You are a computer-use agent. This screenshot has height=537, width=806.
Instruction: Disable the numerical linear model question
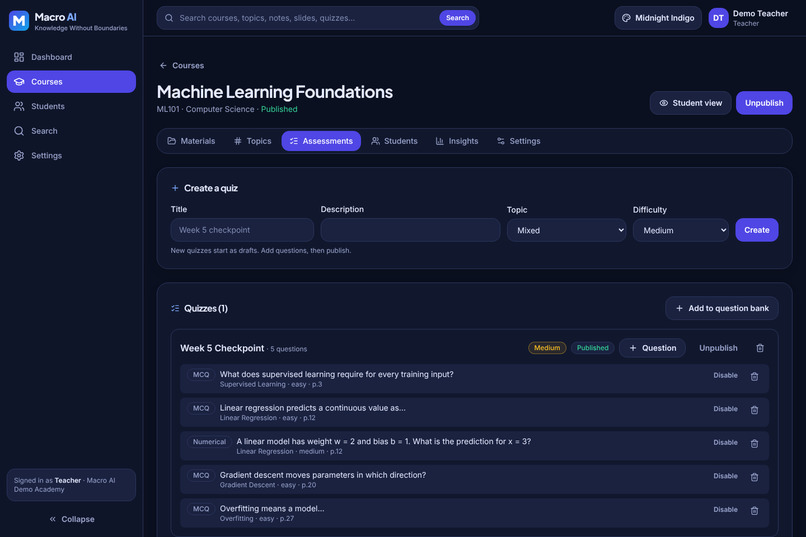[725, 442]
